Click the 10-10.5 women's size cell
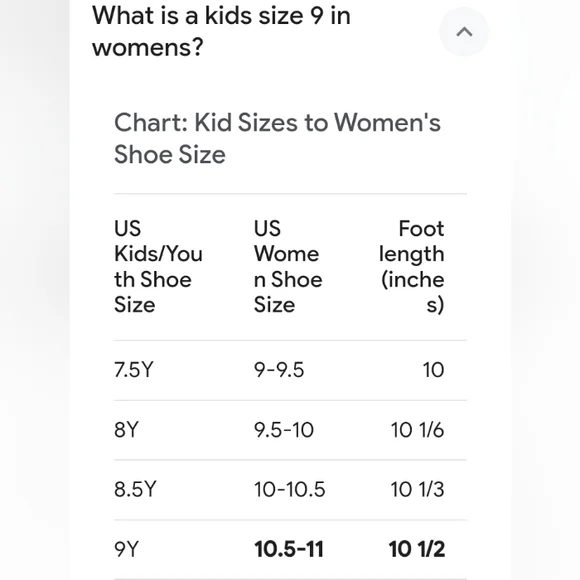The height and width of the screenshot is (580, 580). (x=289, y=489)
